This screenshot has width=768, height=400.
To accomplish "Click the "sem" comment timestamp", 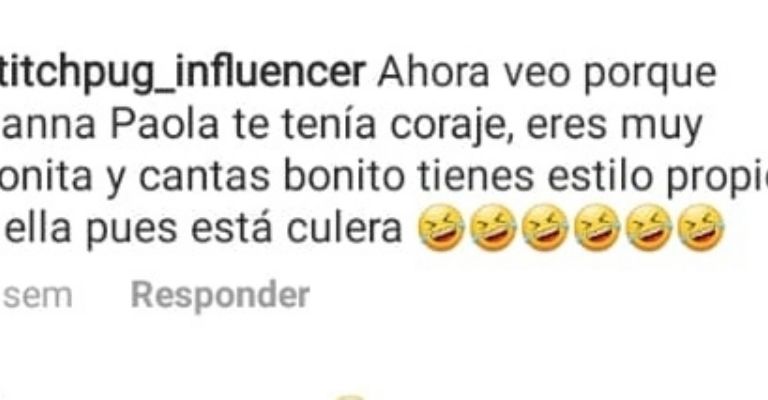I will tap(38, 297).
